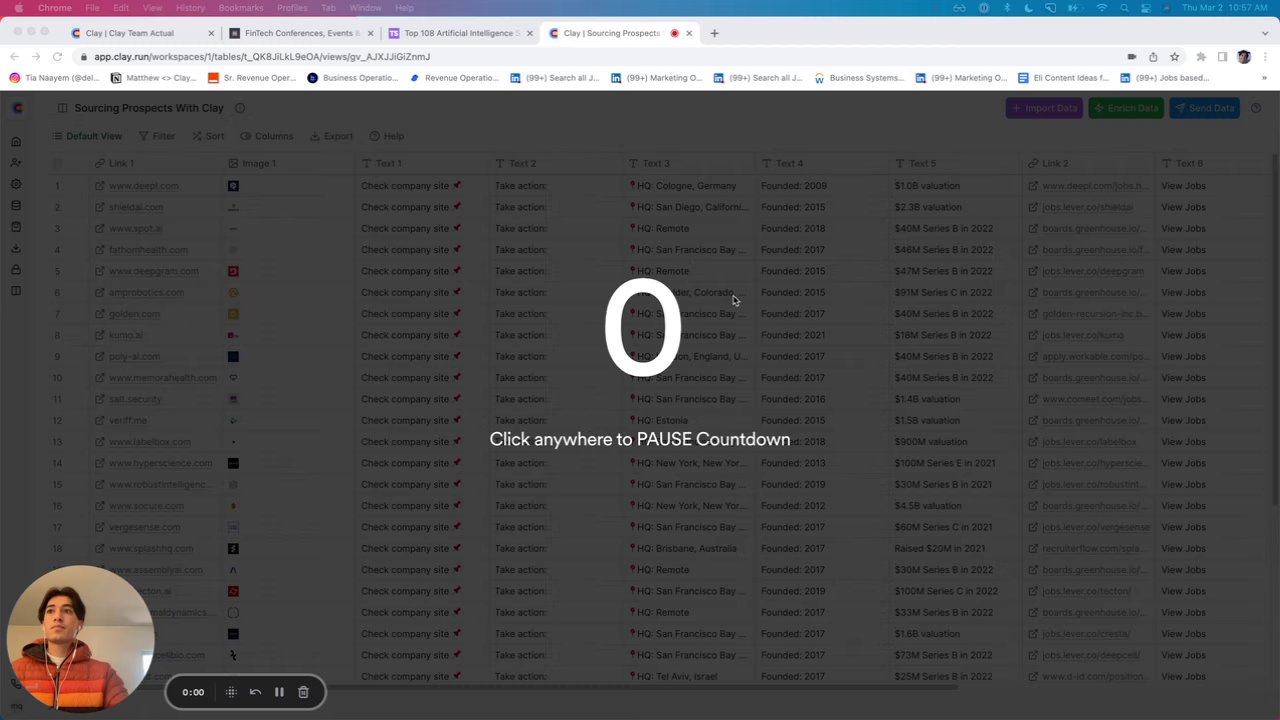
Task: Click the Export button
Action: coord(331,136)
